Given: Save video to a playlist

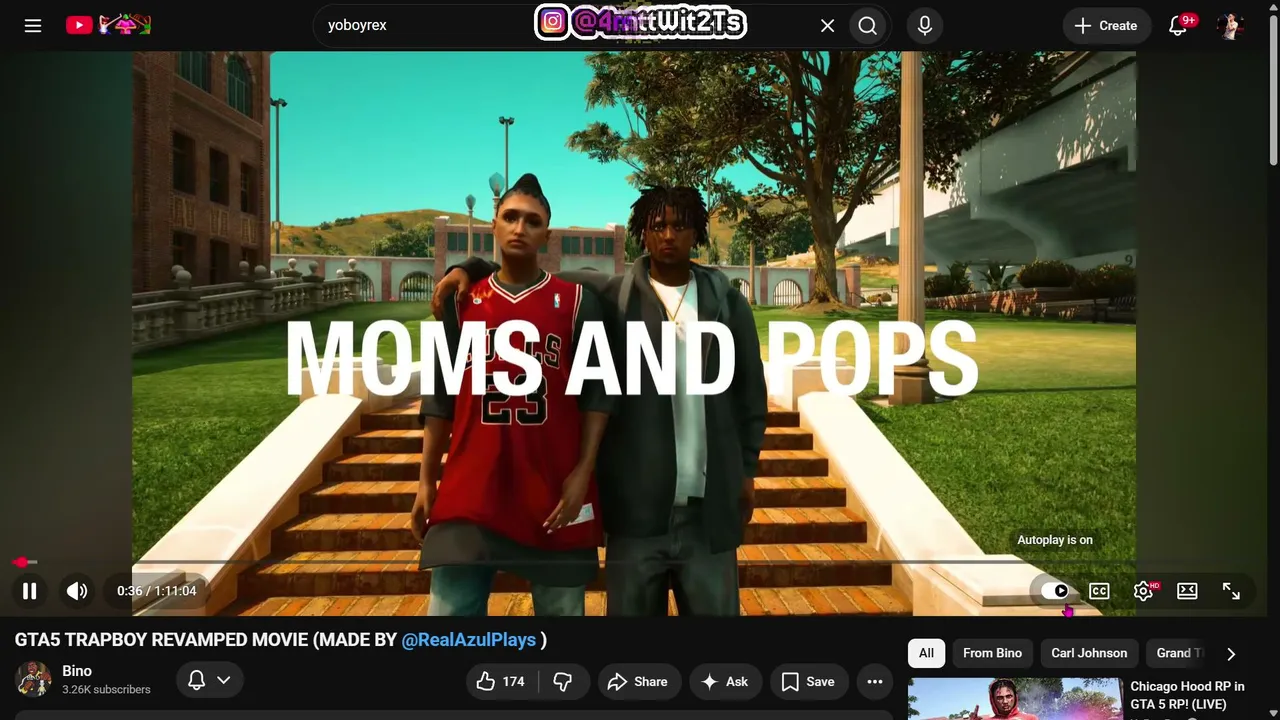Looking at the screenshot, I should tap(808, 681).
